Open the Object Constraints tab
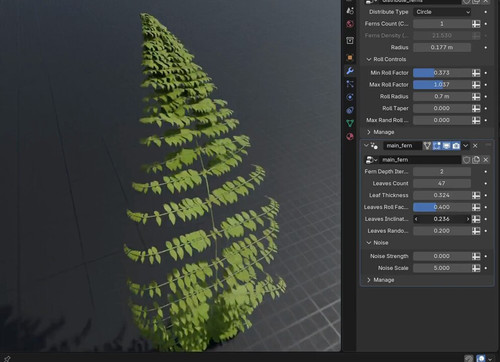Image resolution: width=500 pixels, height=362 pixels. (x=350, y=110)
